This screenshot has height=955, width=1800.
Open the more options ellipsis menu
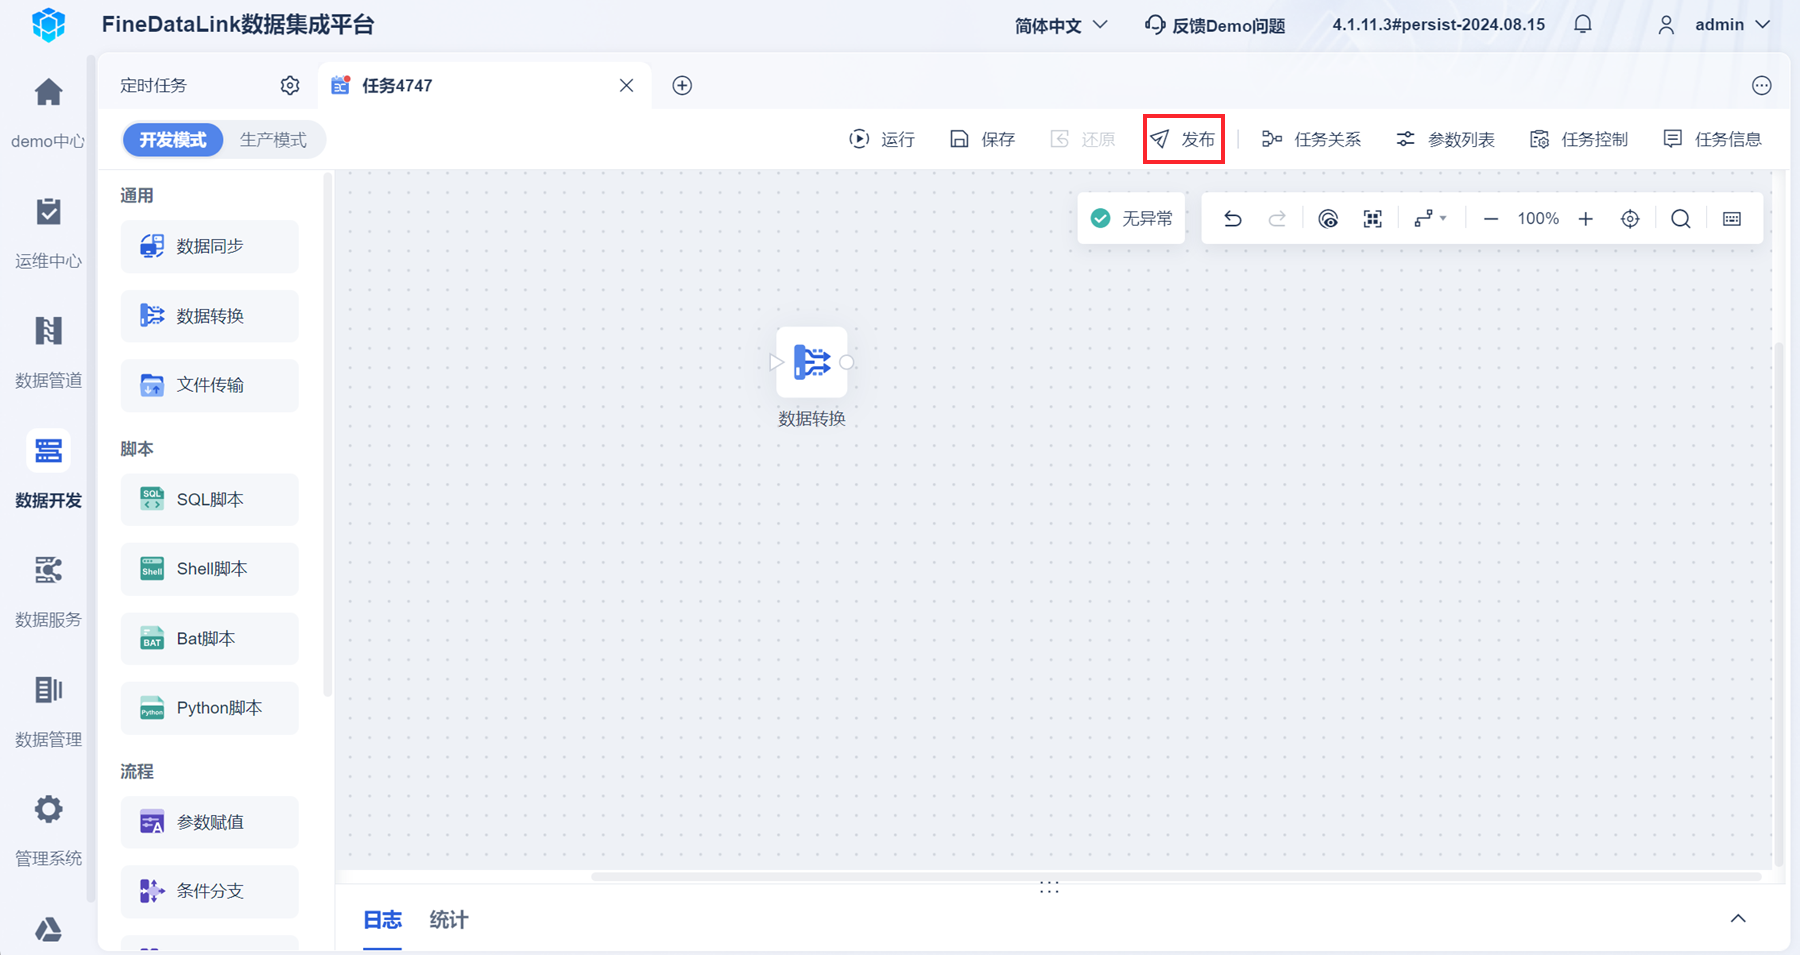click(x=1762, y=86)
